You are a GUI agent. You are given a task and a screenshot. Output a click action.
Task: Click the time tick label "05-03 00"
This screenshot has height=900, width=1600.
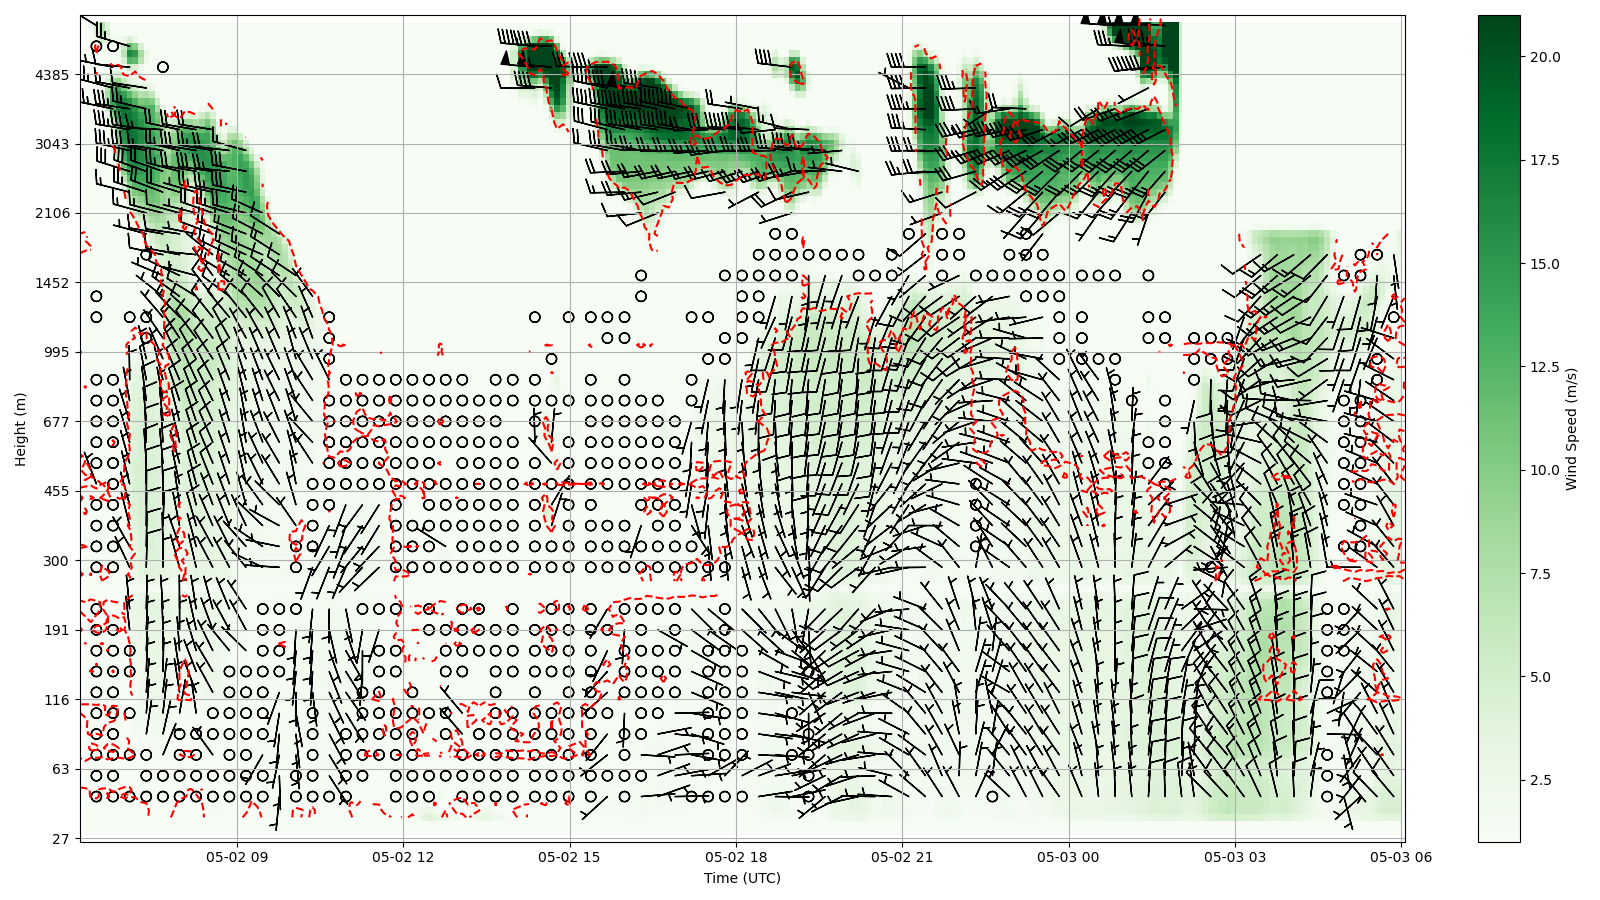pos(1069,856)
